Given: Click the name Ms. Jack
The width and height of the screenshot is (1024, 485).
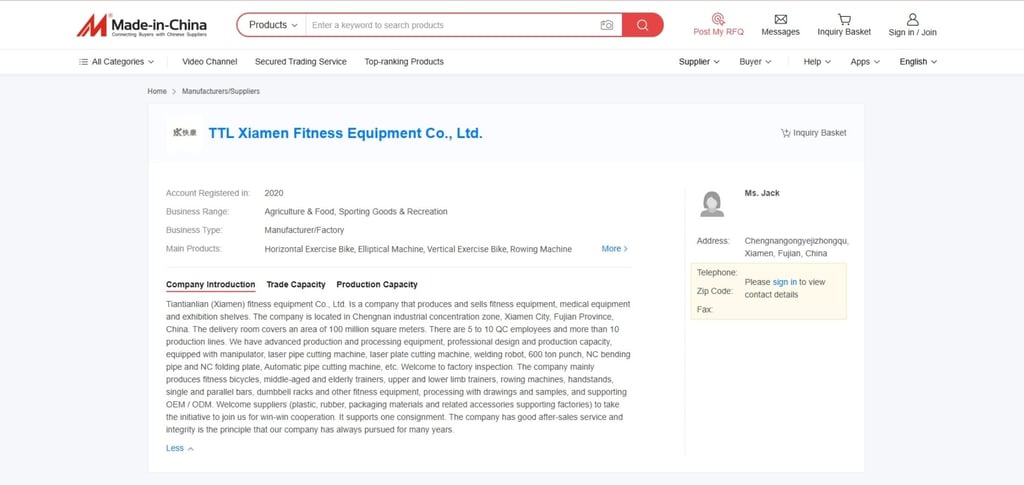Looking at the screenshot, I should [762, 193].
